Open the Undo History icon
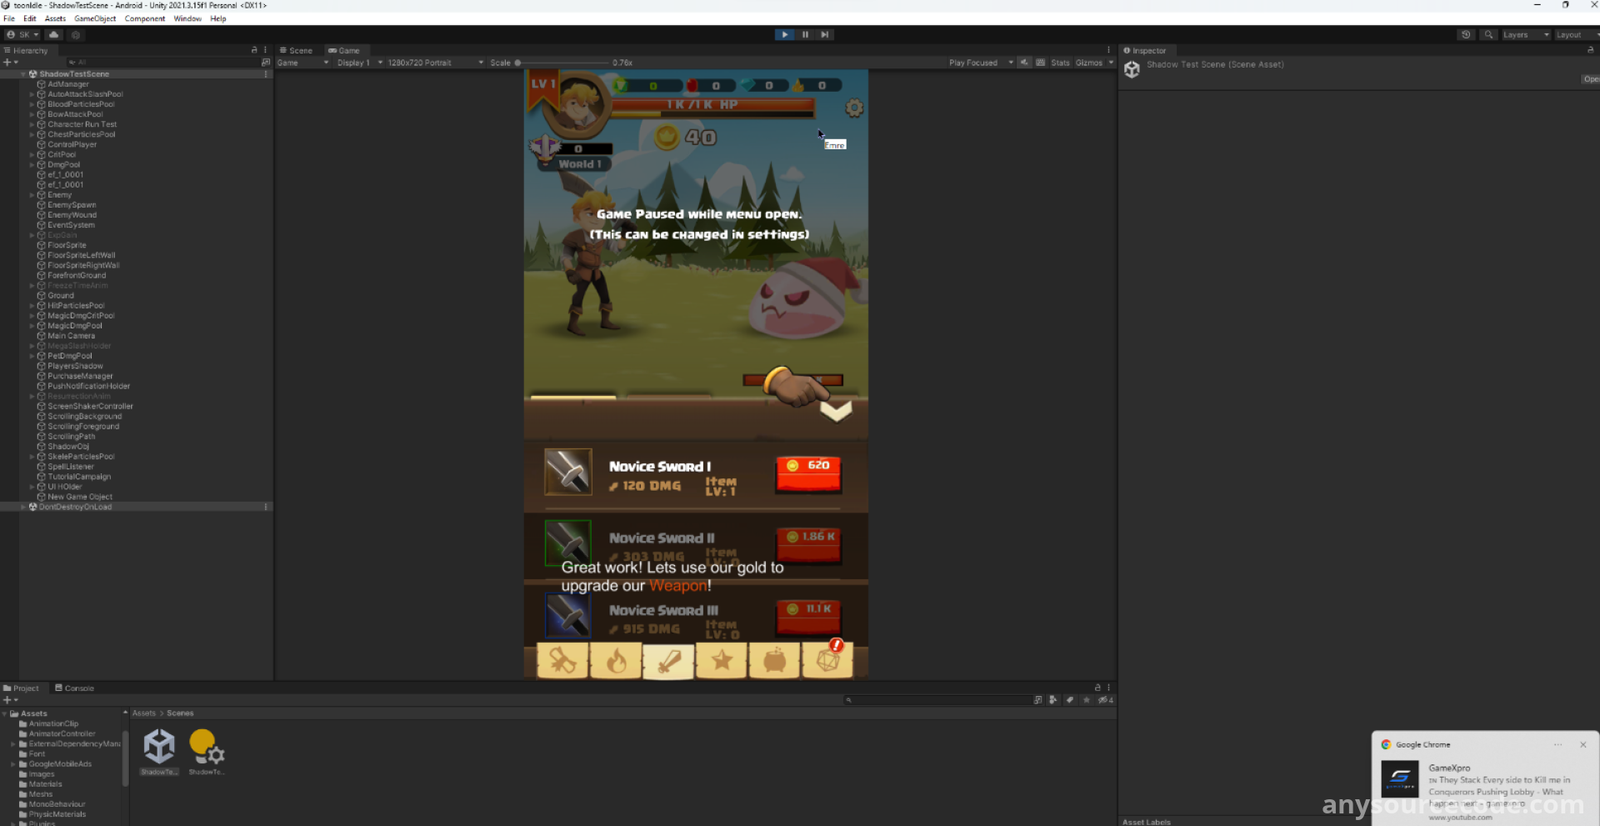The width and height of the screenshot is (1600, 826). (1466, 34)
